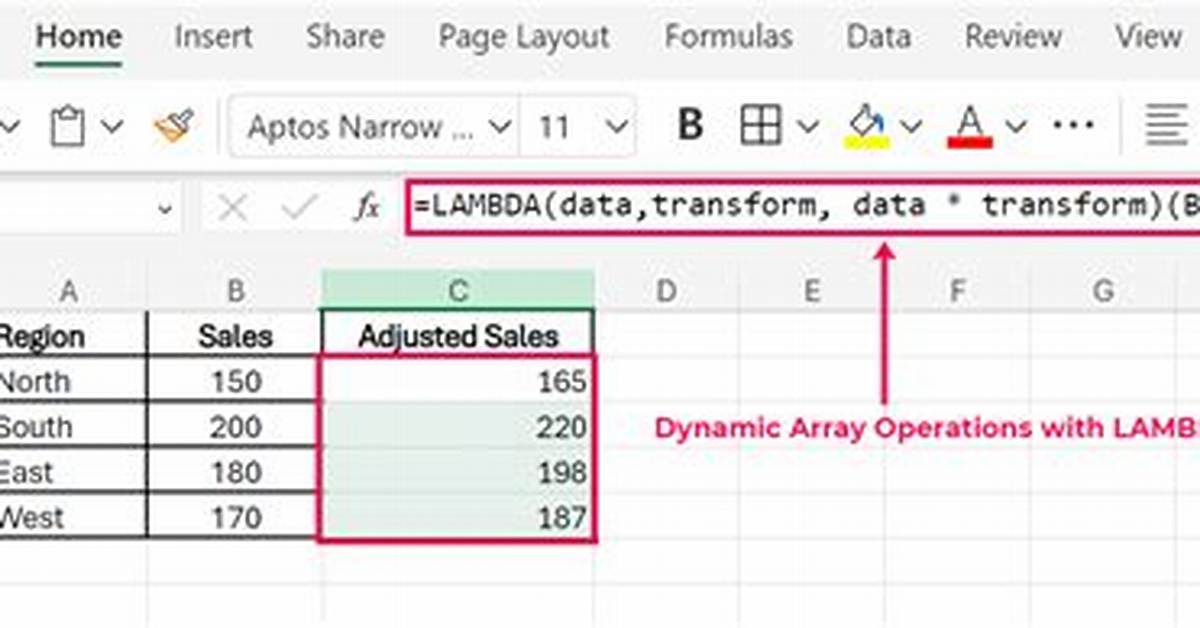Expand the Name Box dropdown arrow
Screen dimensions: 1200x628
tap(166, 208)
